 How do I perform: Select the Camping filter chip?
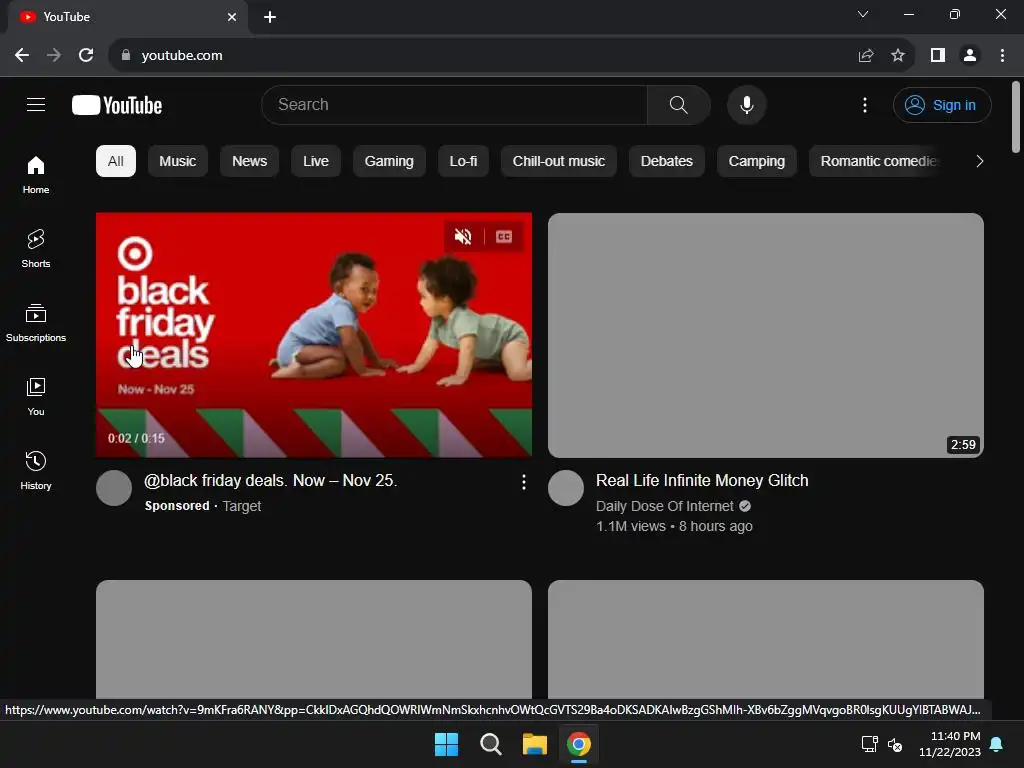coord(756,161)
